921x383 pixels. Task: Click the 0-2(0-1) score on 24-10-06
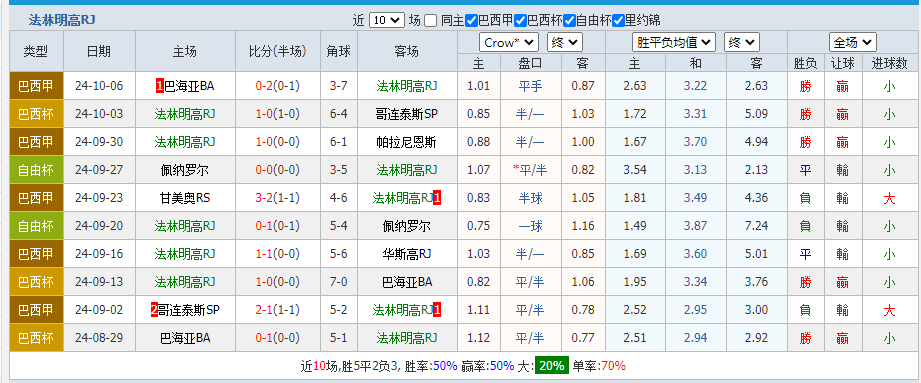(278, 86)
